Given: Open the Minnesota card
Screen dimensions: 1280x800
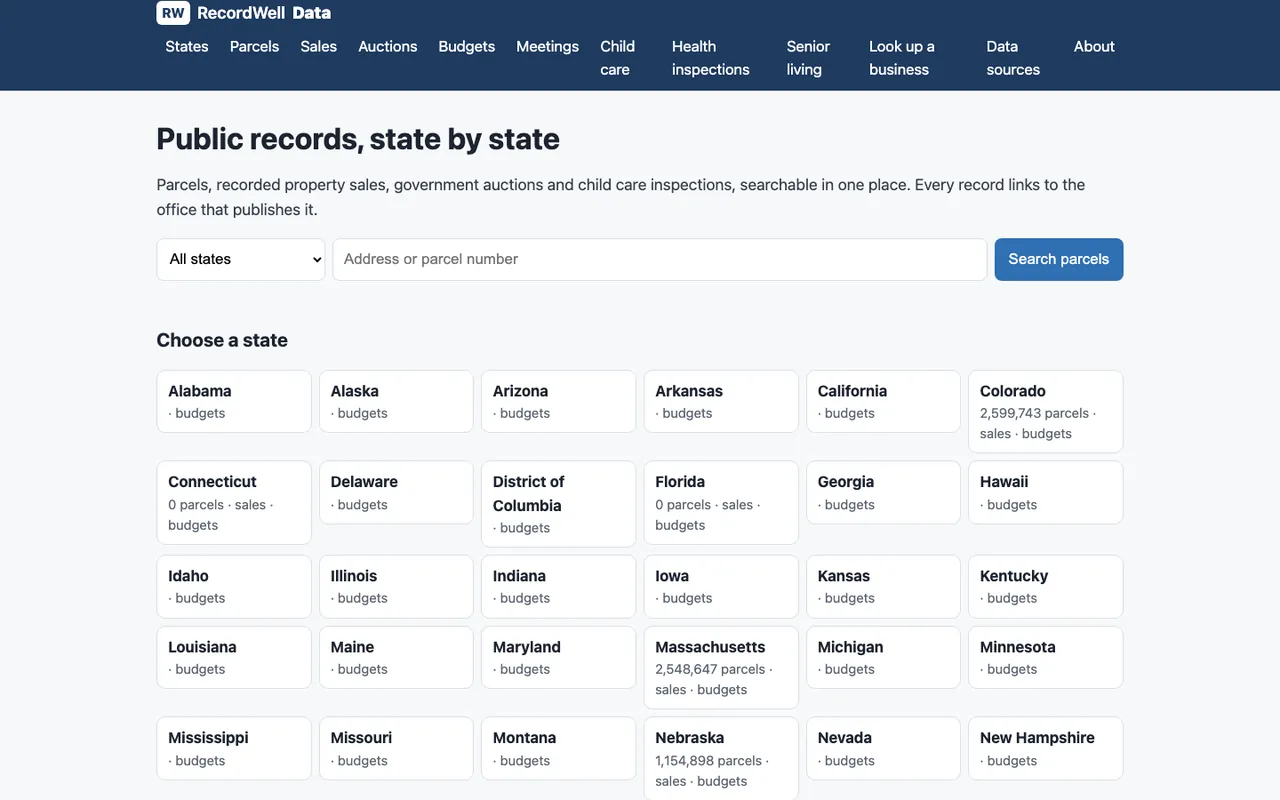Looking at the screenshot, I should pos(1046,657).
